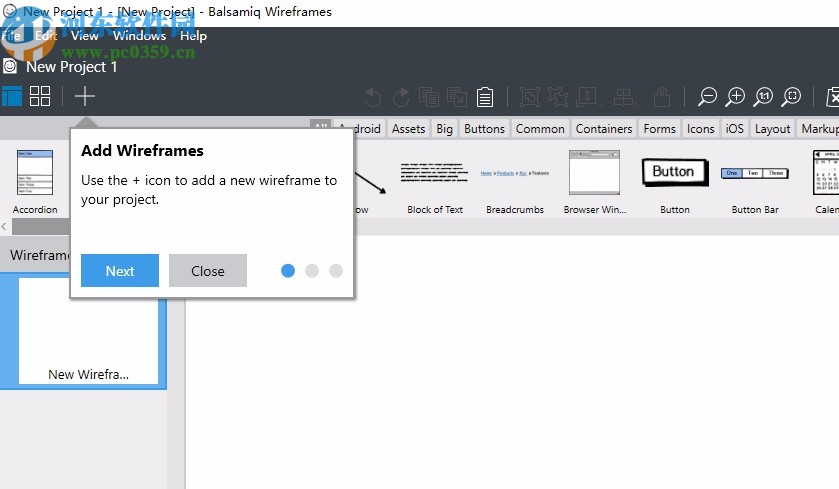Click the Undo arrow icon

pos(373,97)
